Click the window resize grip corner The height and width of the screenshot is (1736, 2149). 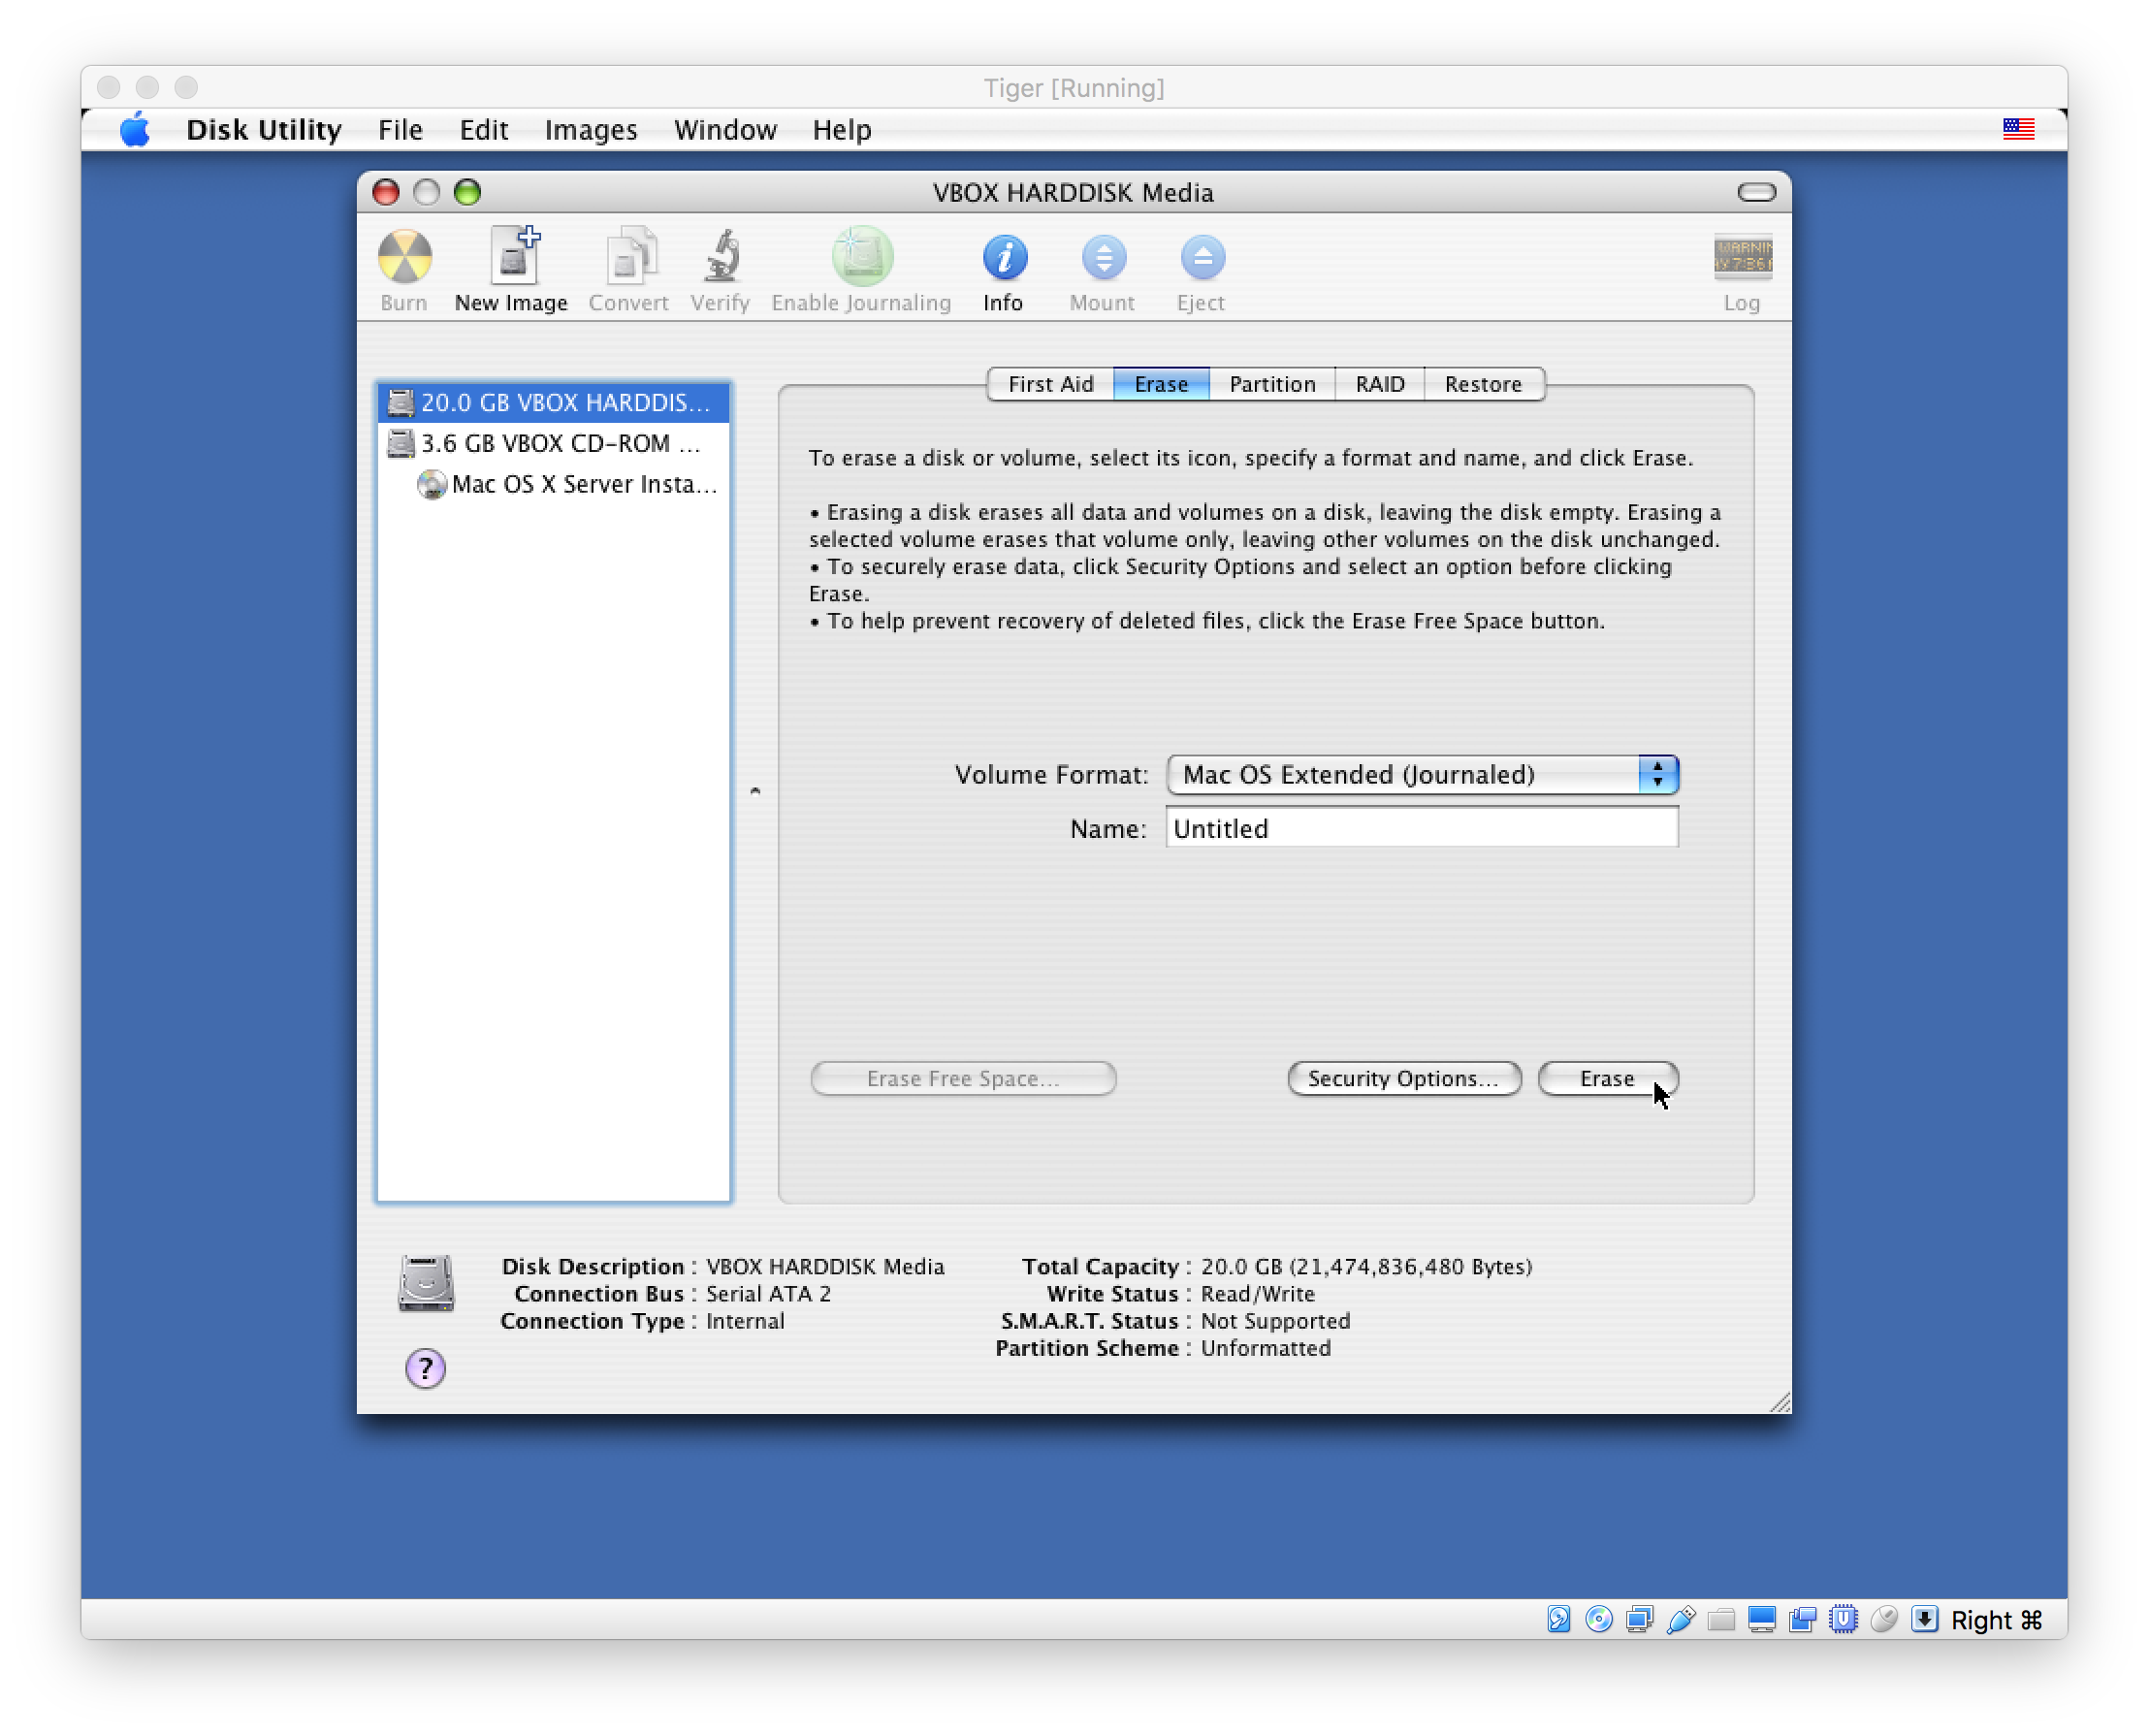[1779, 1402]
